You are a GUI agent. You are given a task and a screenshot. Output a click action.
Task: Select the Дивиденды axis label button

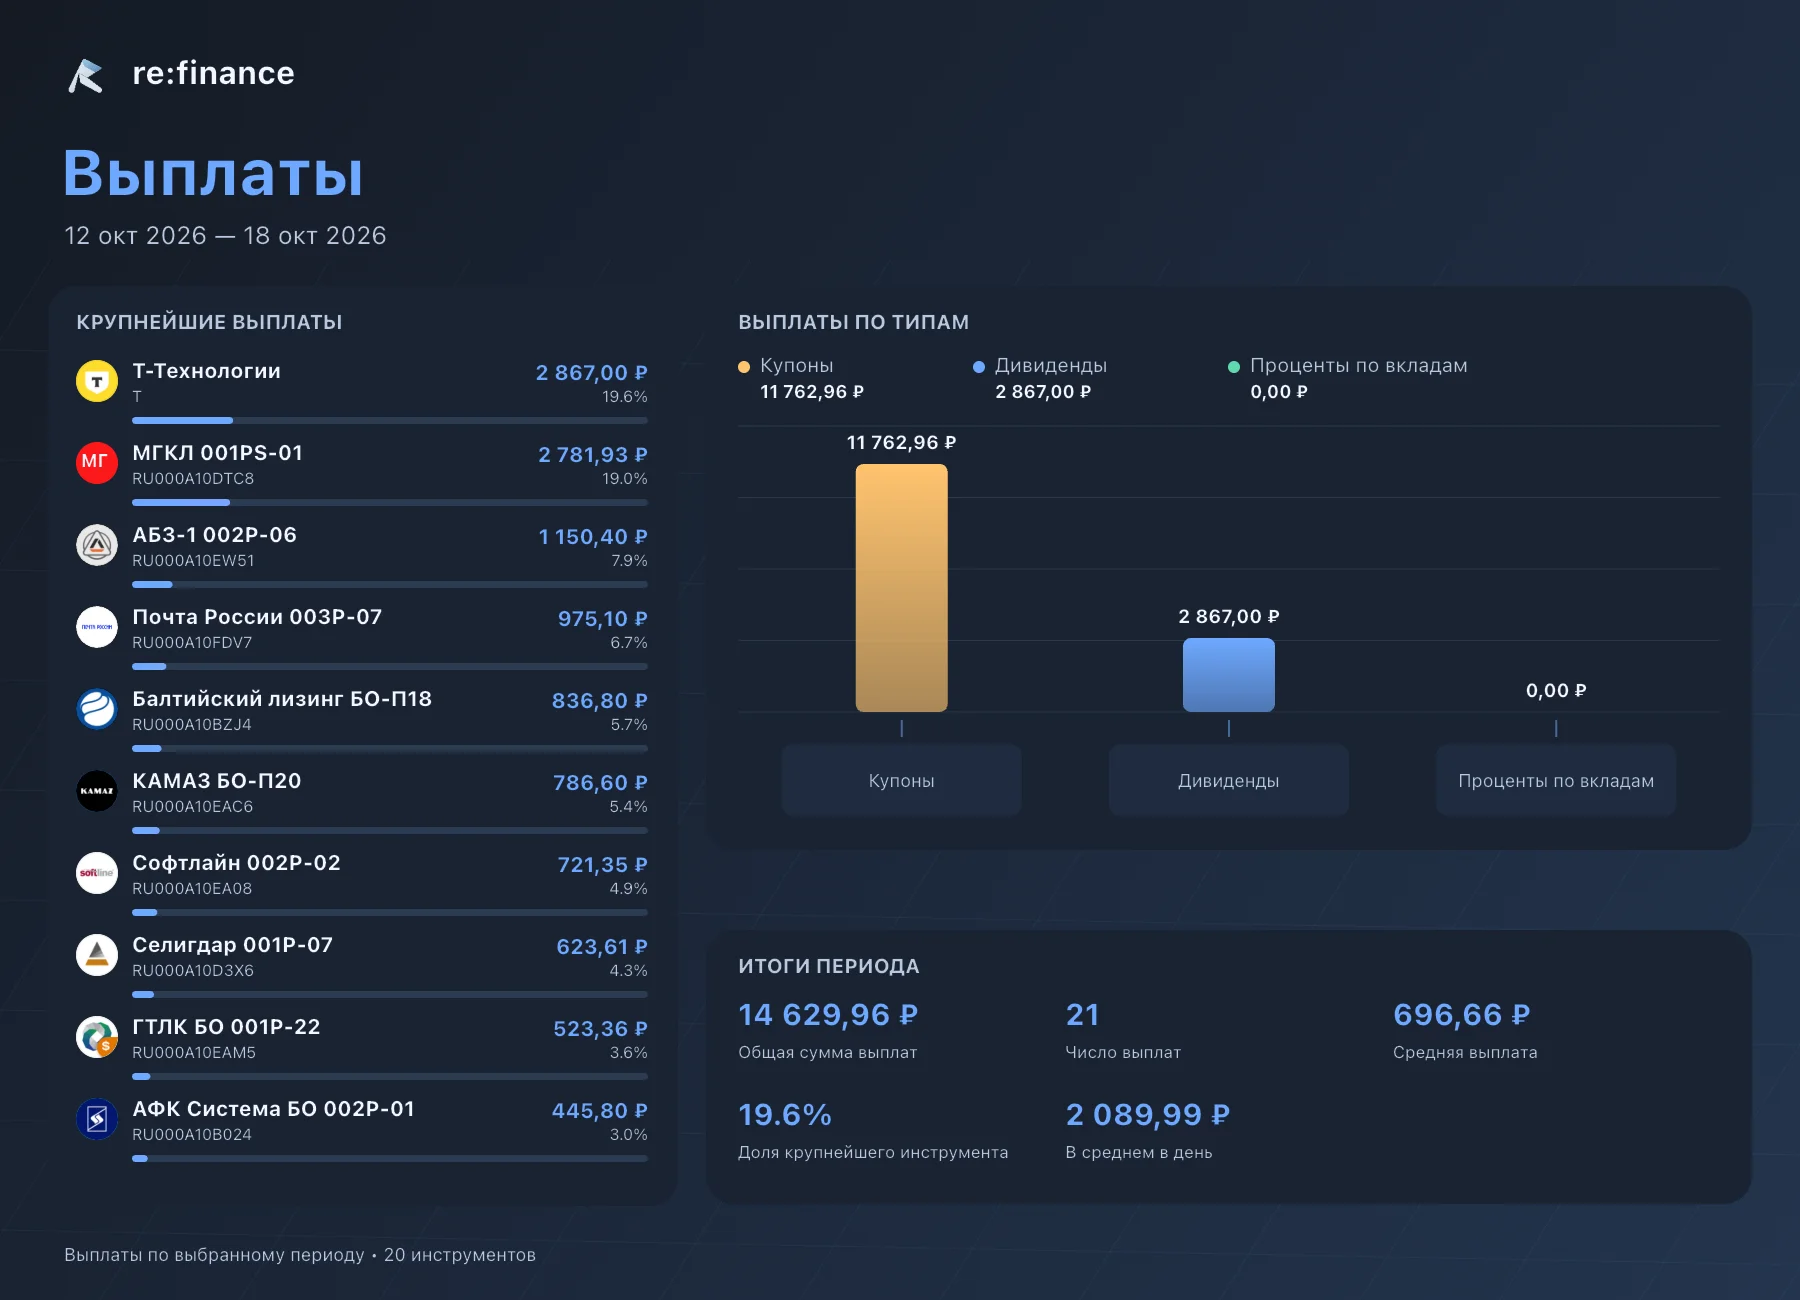(x=1228, y=781)
